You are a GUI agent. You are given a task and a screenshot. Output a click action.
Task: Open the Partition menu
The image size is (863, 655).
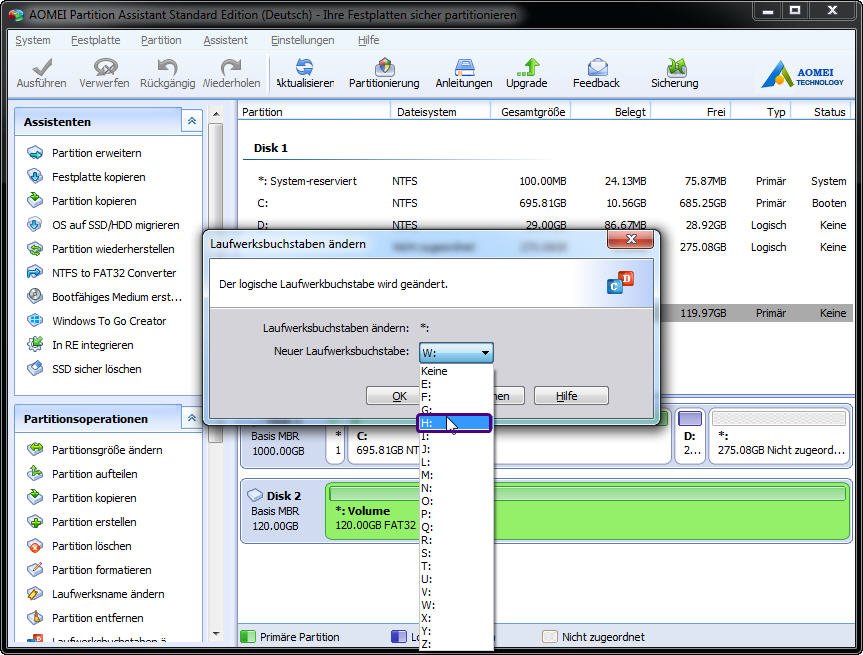pyautogui.click(x=161, y=40)
